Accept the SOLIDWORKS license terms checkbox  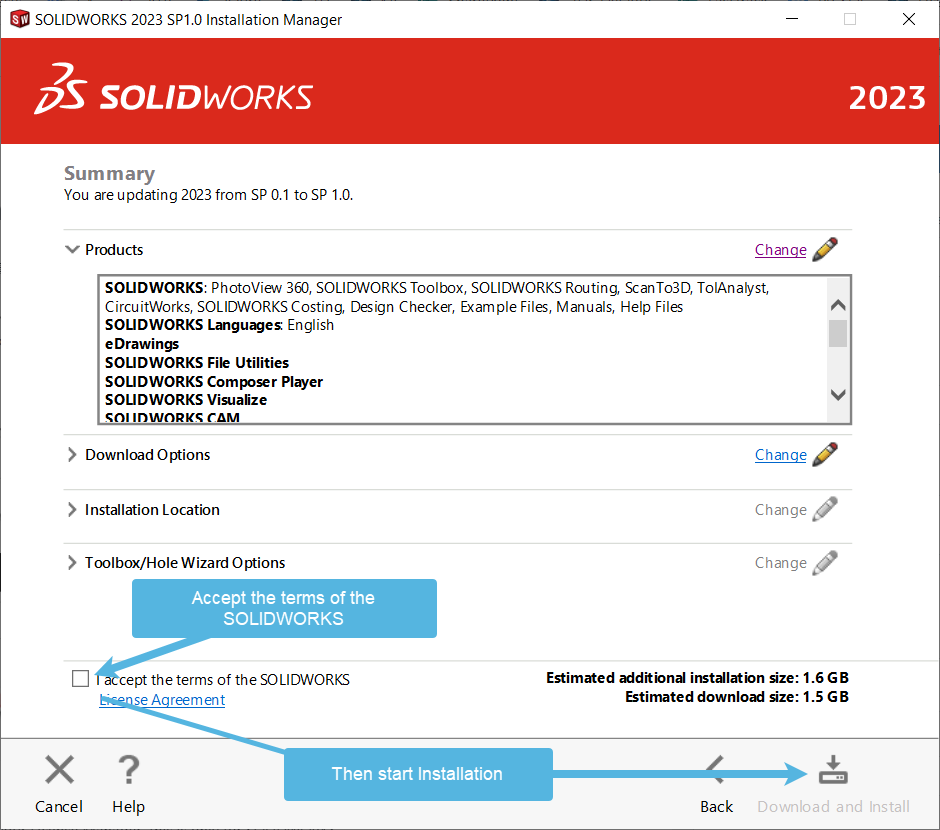(x=80, y=678)
